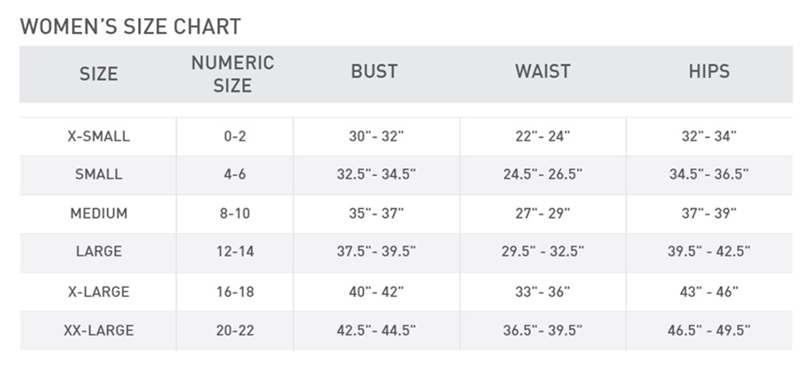Image resolution: width=800 pixels, height=365 pixels.
Task: Click hips measurement 46.5" - 49.5" cell
Action: 709,330
